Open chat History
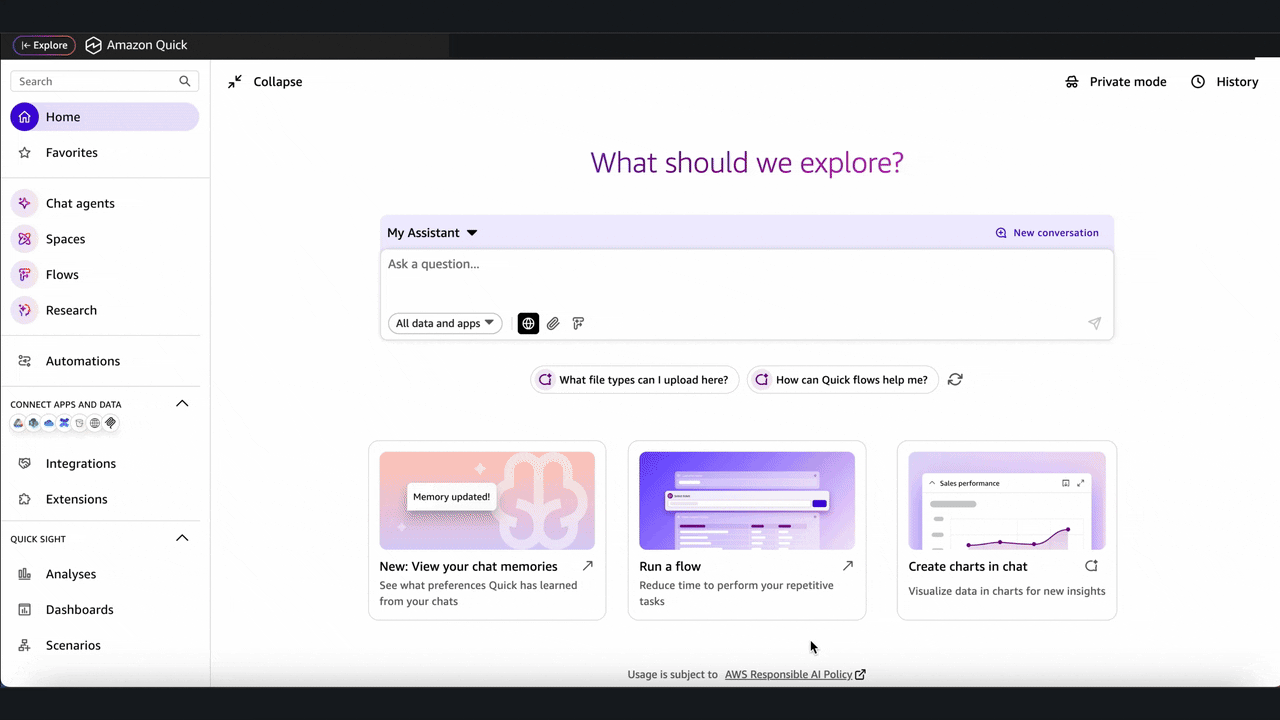 (x=1225, y=82)
